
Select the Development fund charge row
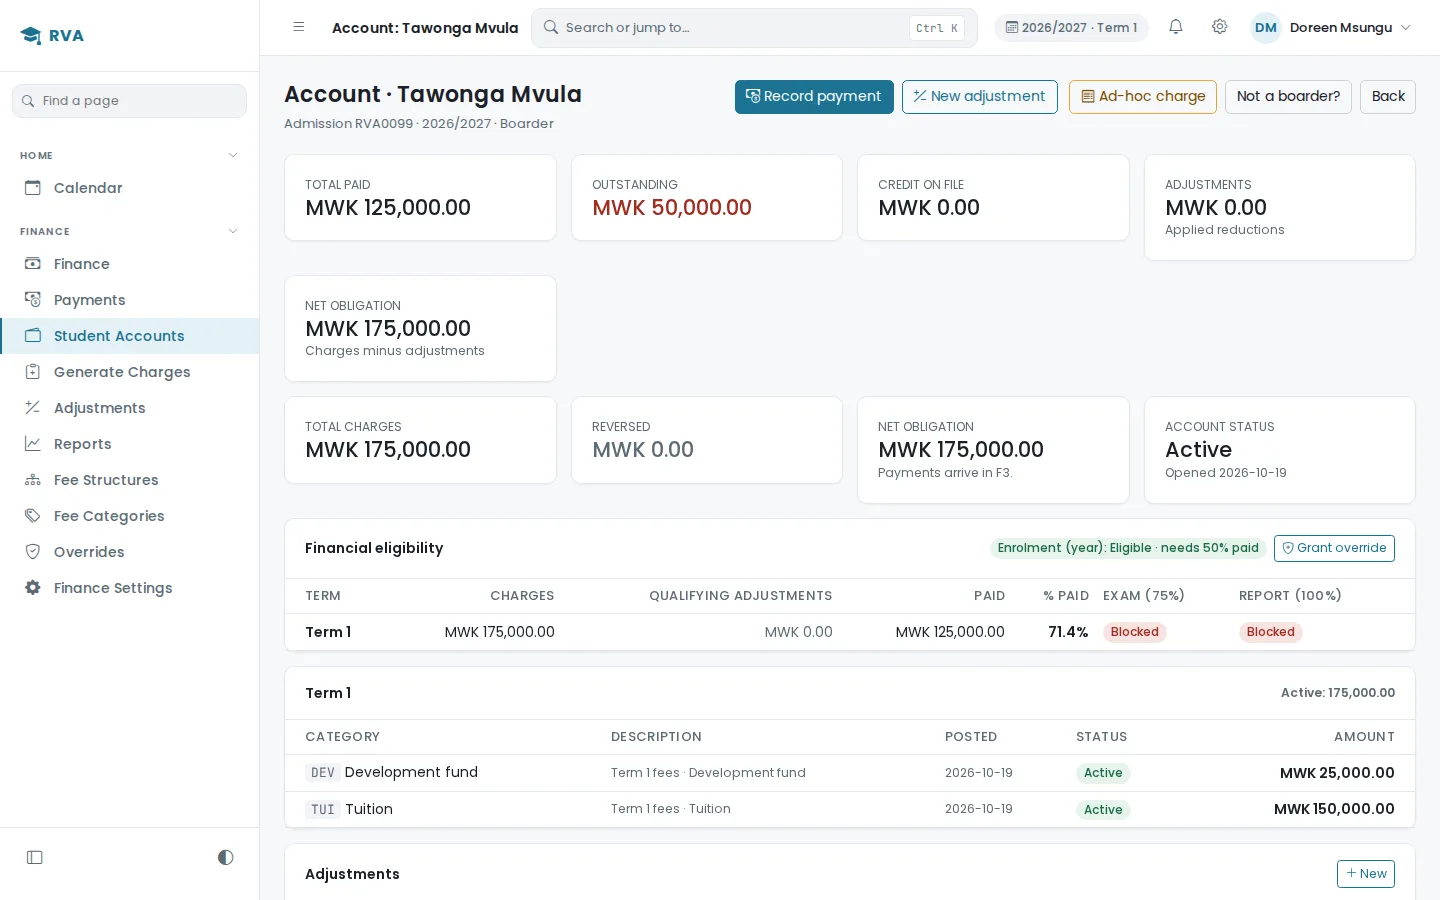(850, 773)
